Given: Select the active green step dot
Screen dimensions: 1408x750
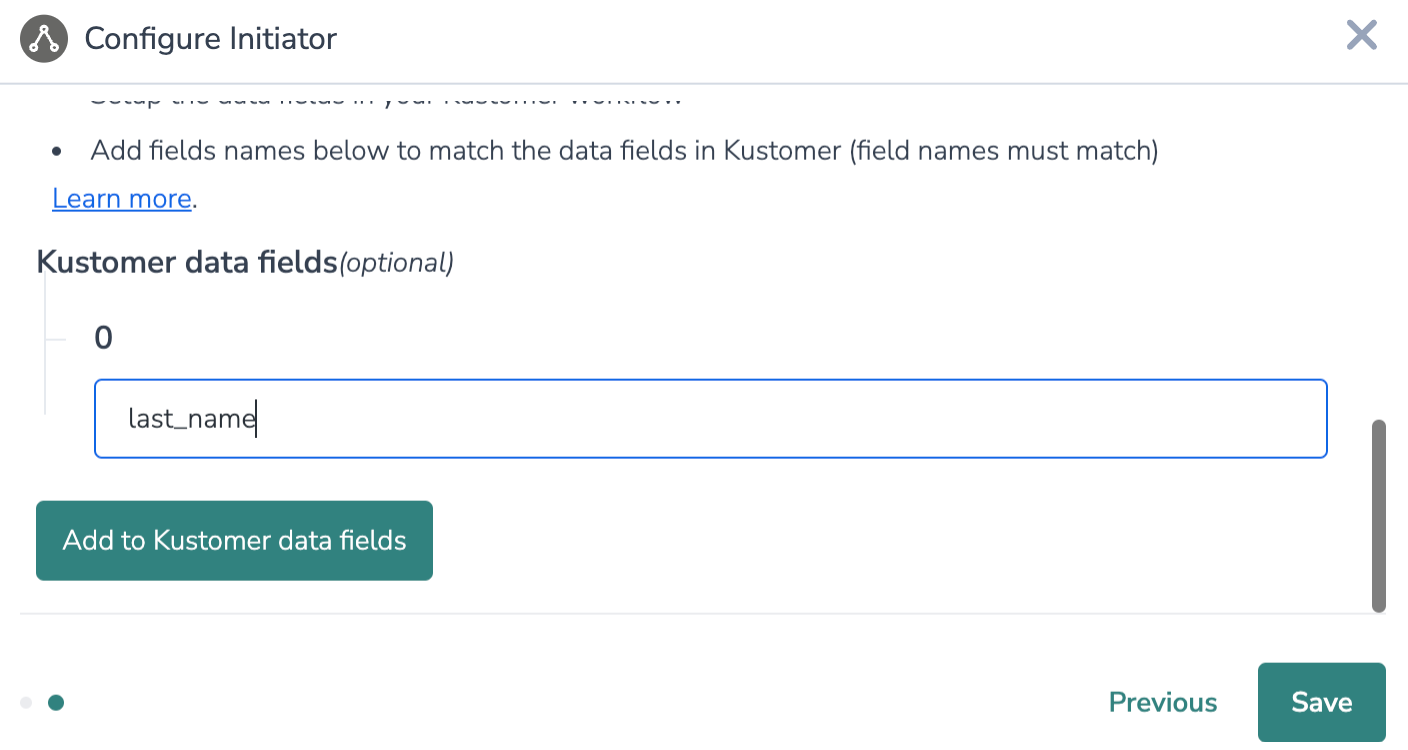Looking at the screenshot, I should click(x=56, y=703).
